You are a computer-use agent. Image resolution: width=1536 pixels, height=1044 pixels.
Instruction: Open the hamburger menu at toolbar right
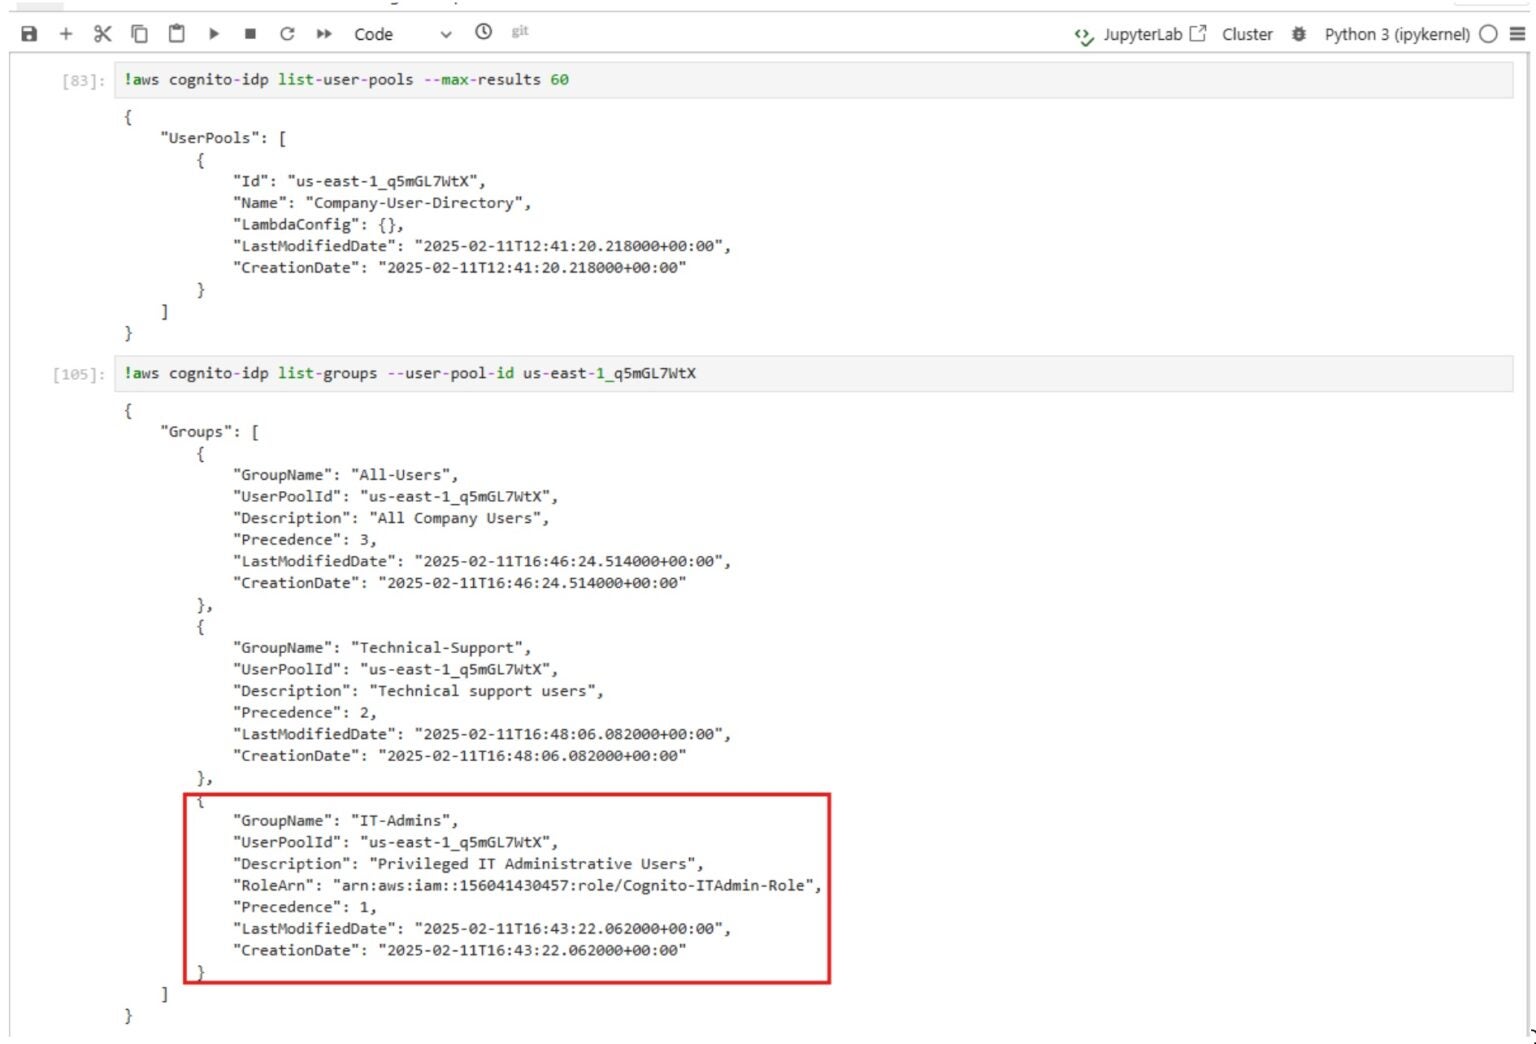point(1517,34)
